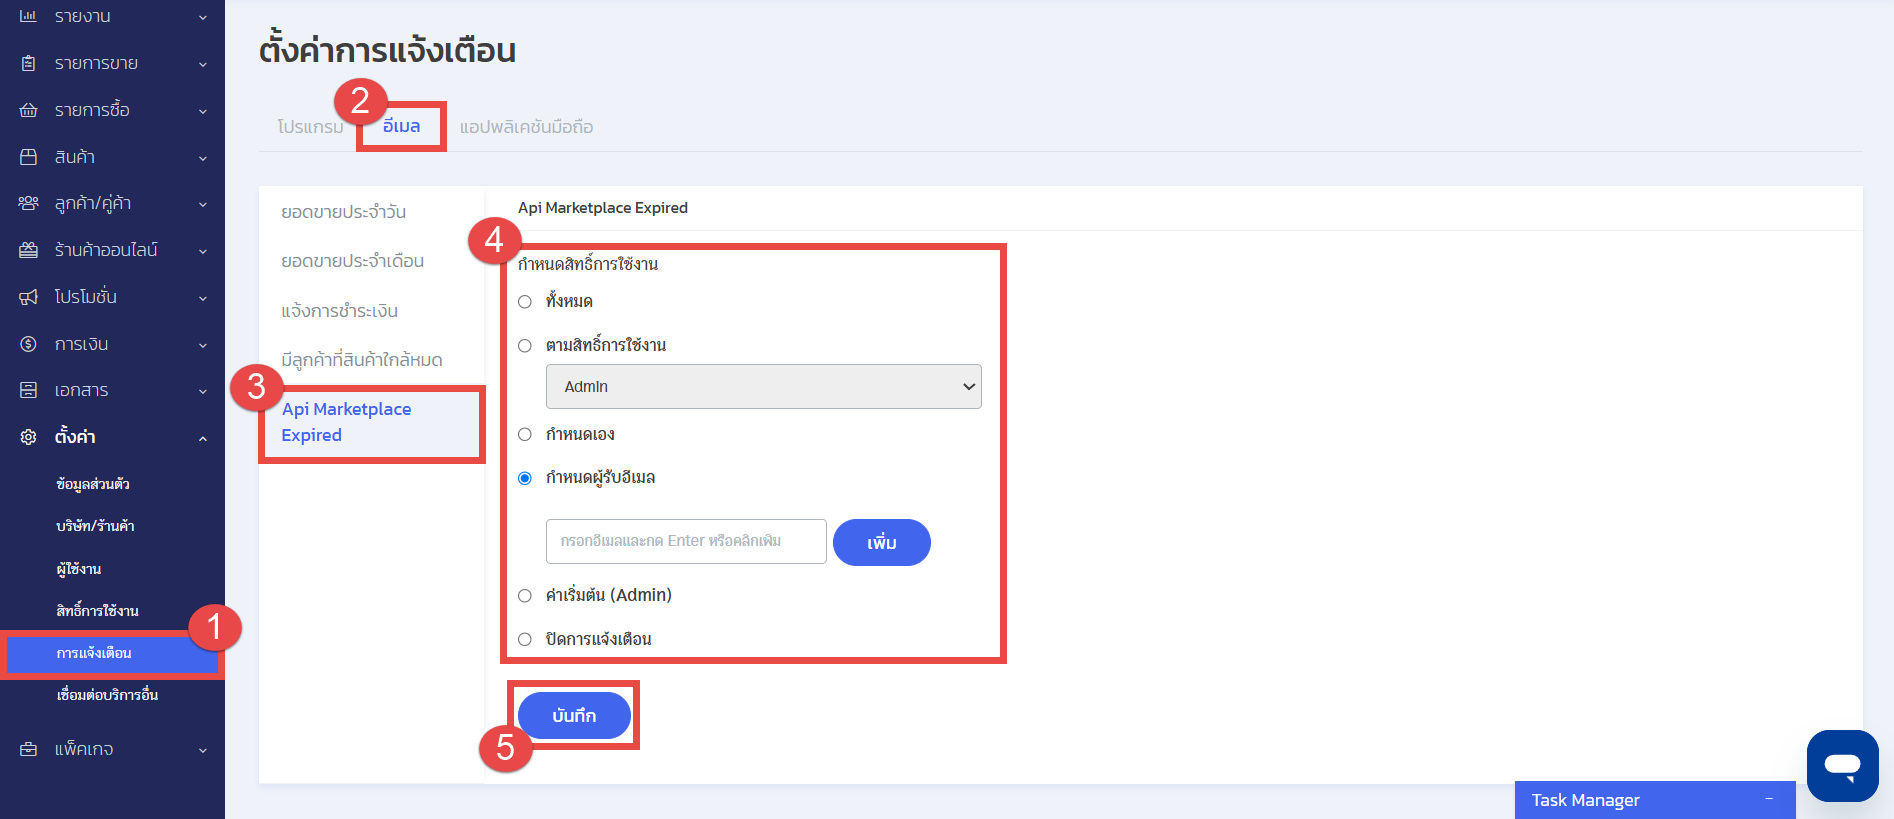This screenshot has height=819, width=1894.
Task: Click the เพิ่ม add email button
Action: 882,542
